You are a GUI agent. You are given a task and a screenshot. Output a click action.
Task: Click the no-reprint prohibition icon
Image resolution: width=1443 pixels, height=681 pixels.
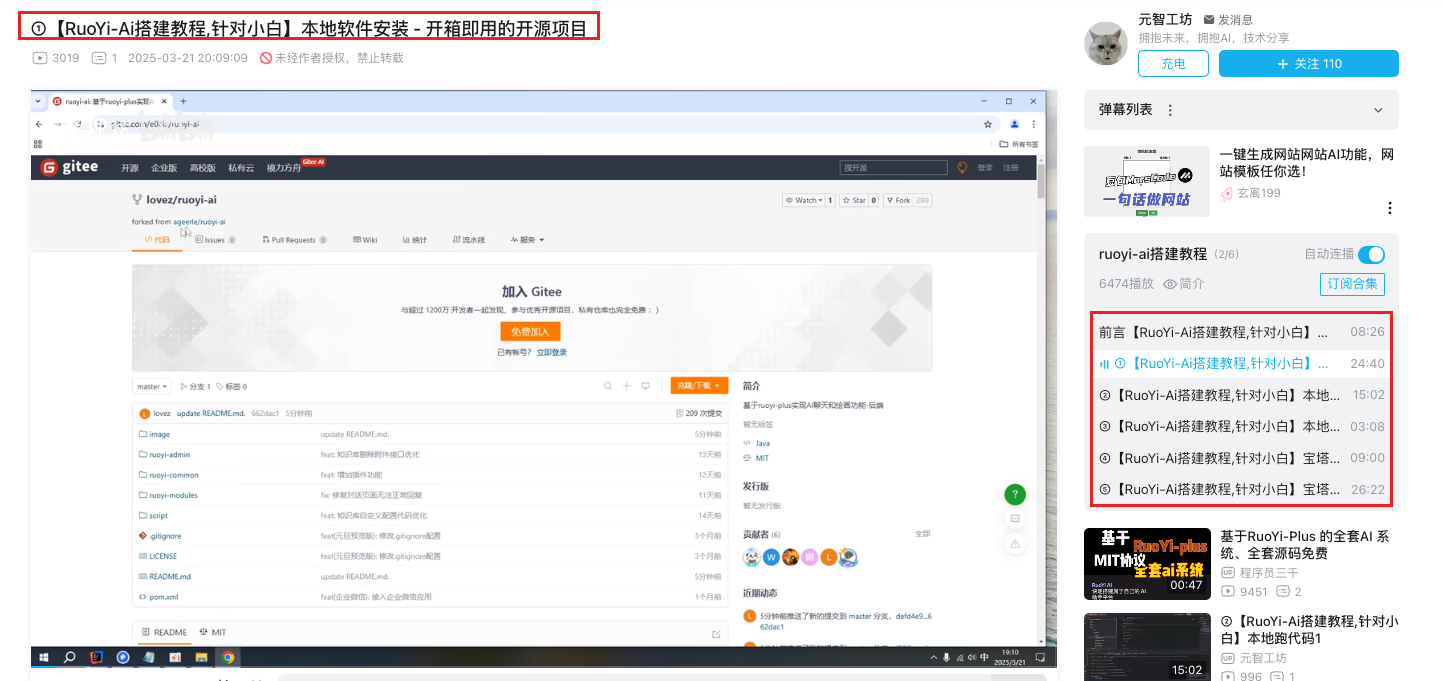266,58
